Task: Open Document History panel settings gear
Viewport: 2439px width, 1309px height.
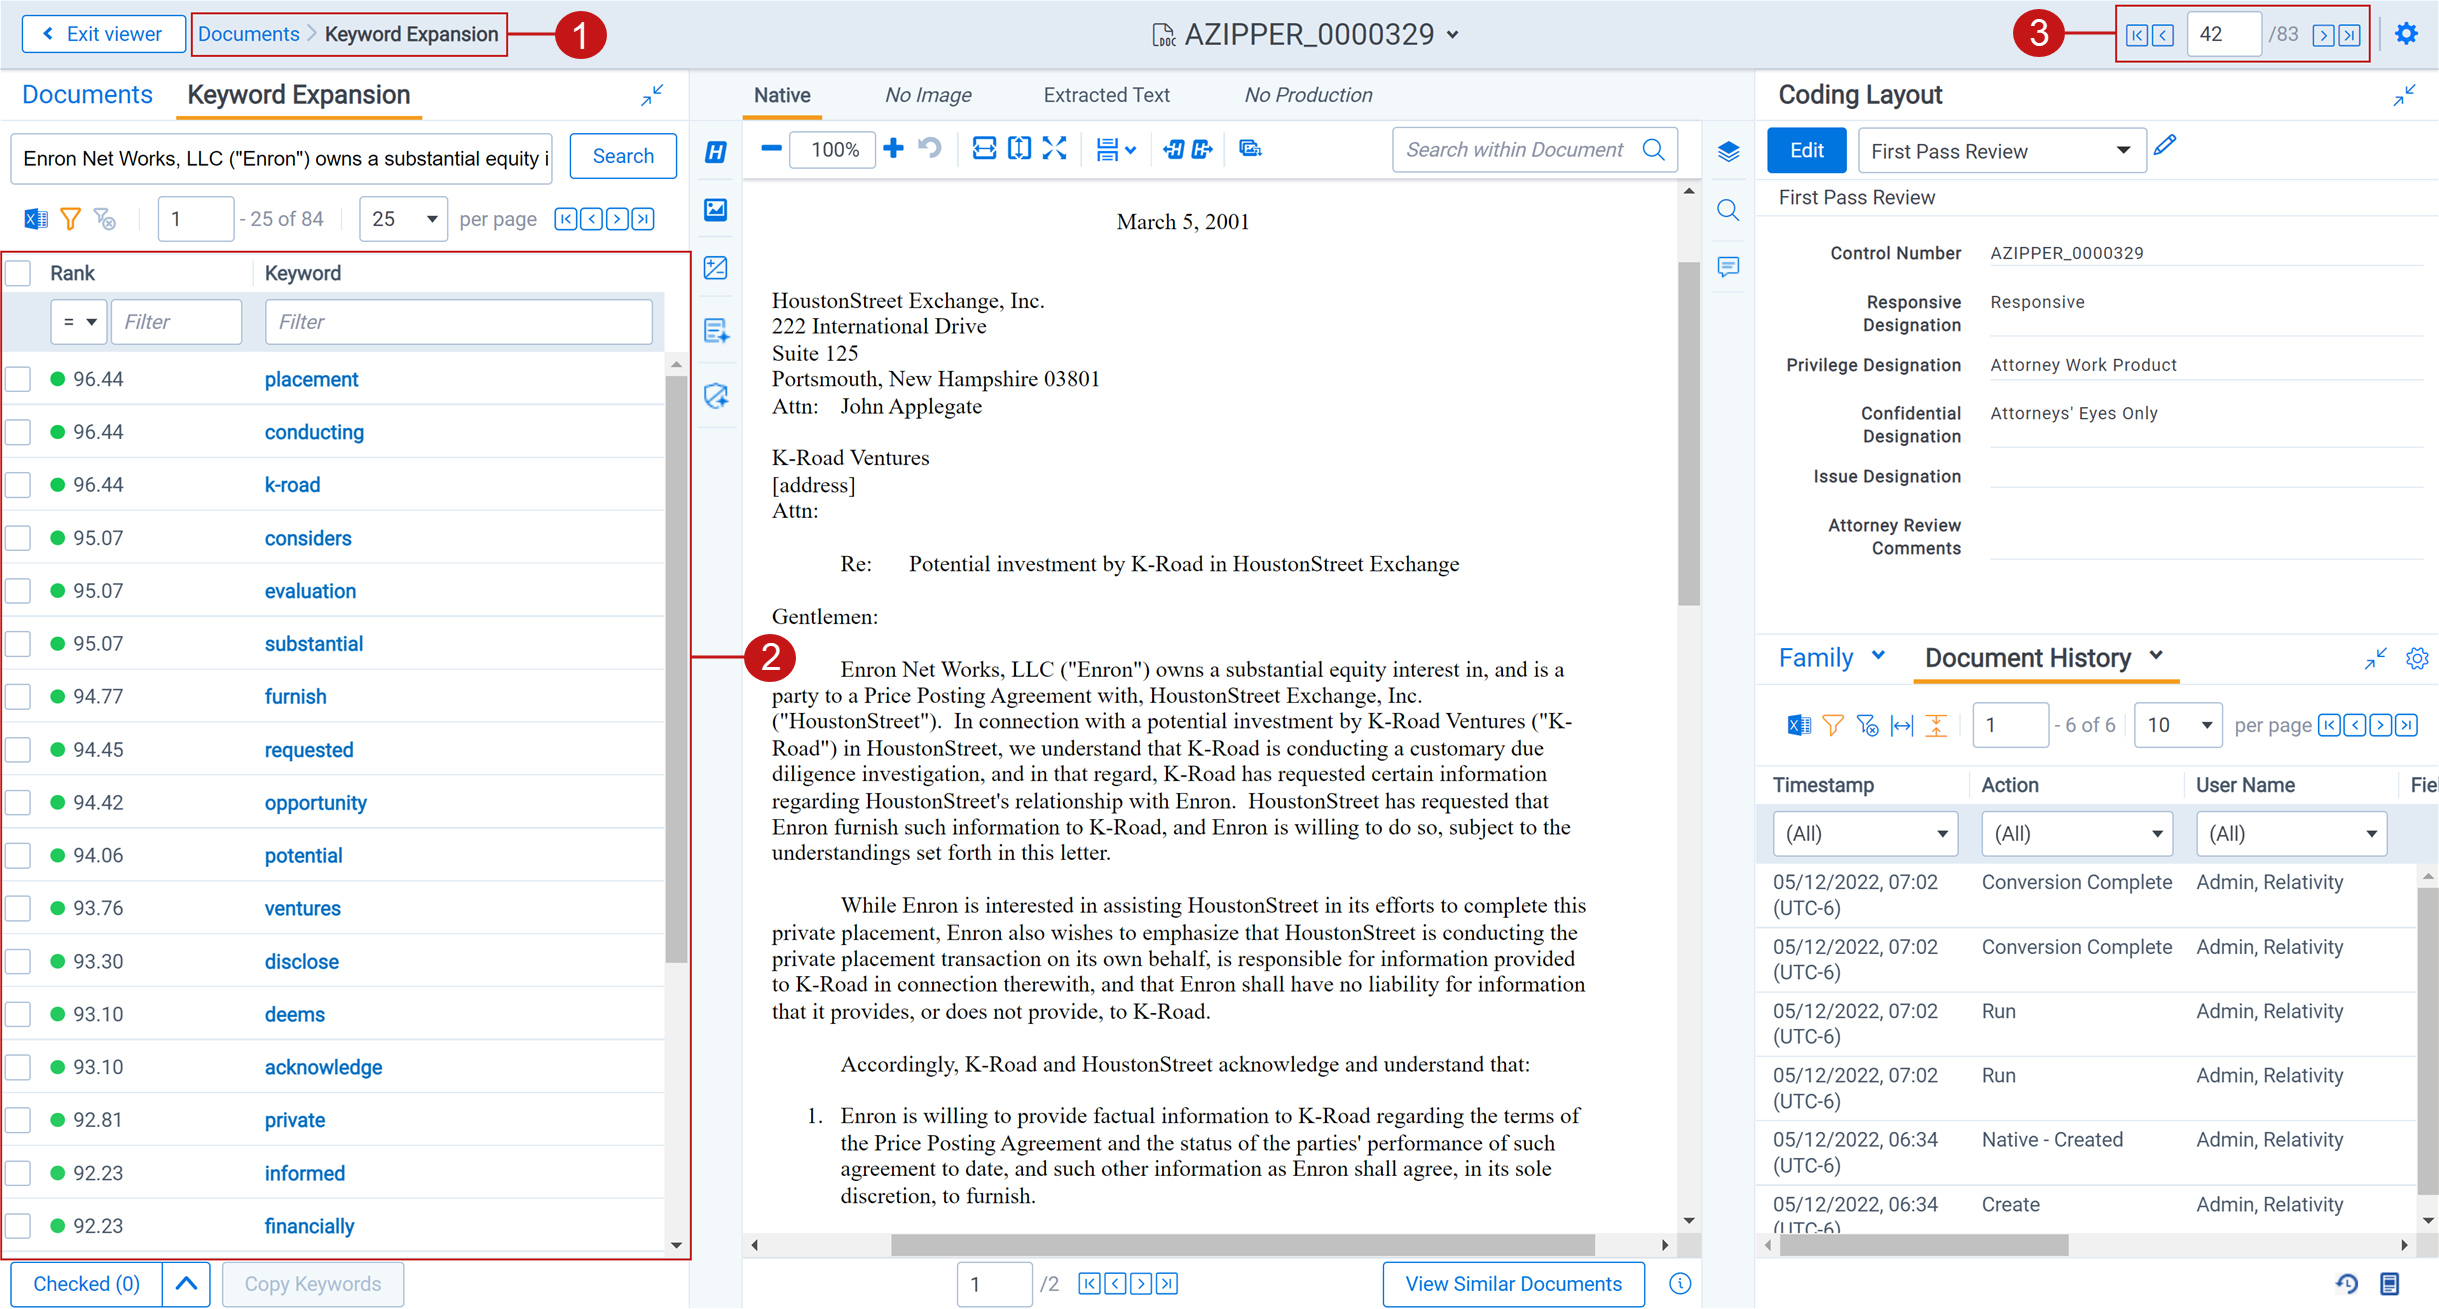Action: pos(2417,659)
